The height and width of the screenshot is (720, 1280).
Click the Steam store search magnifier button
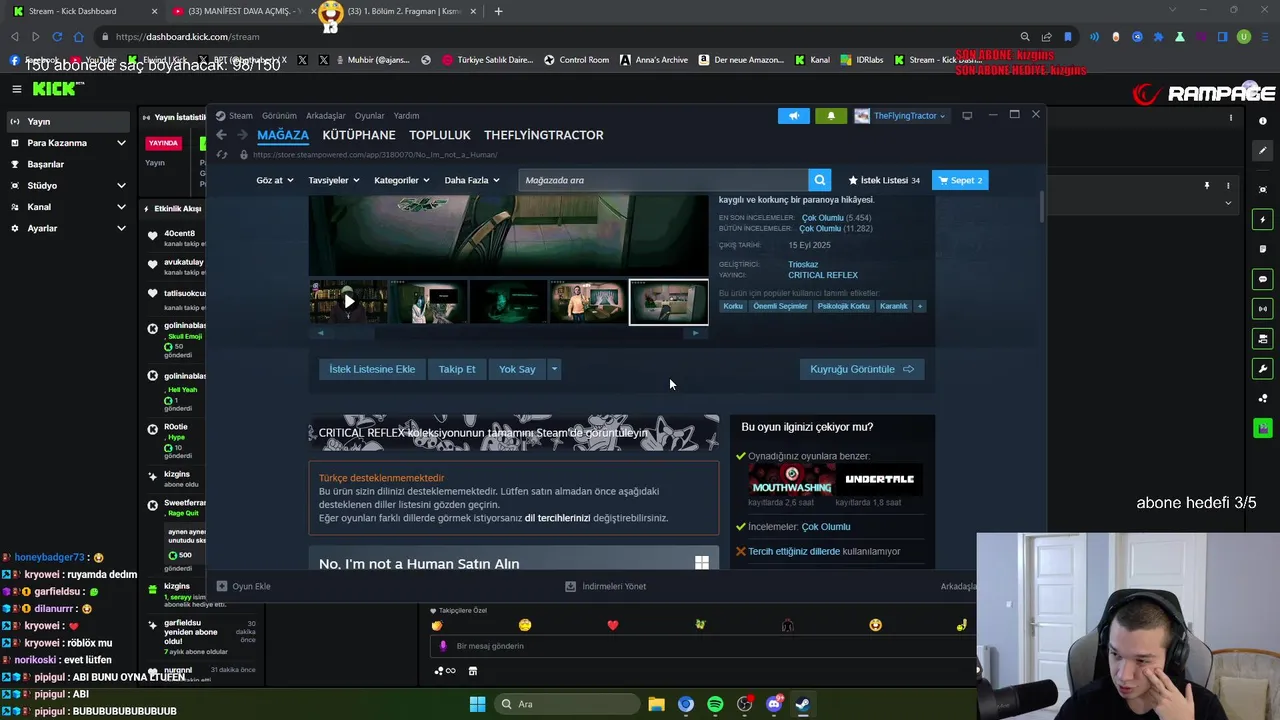tap(820, 180)
